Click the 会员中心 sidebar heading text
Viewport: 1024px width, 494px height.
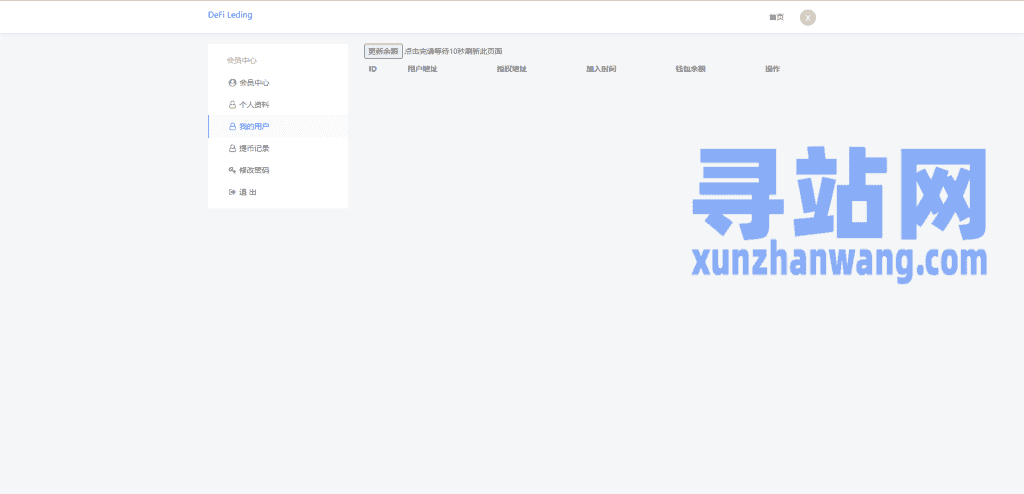[x=242, y=61]
